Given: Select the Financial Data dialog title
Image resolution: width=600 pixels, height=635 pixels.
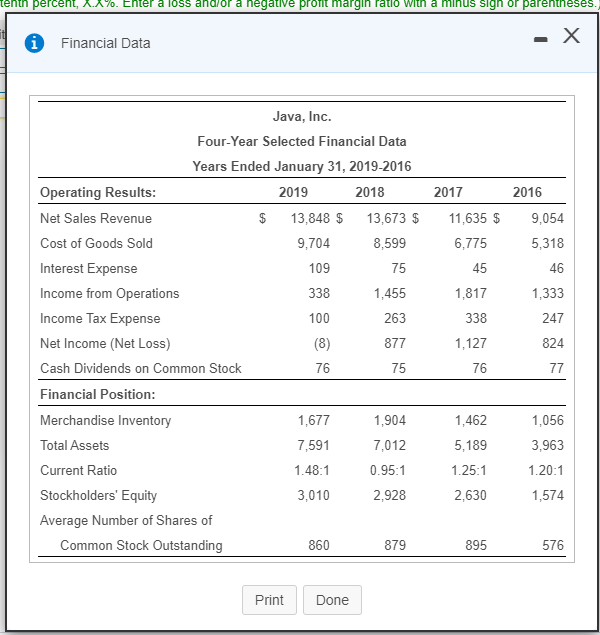Looking at the screenshot, I should coord(106,43).
